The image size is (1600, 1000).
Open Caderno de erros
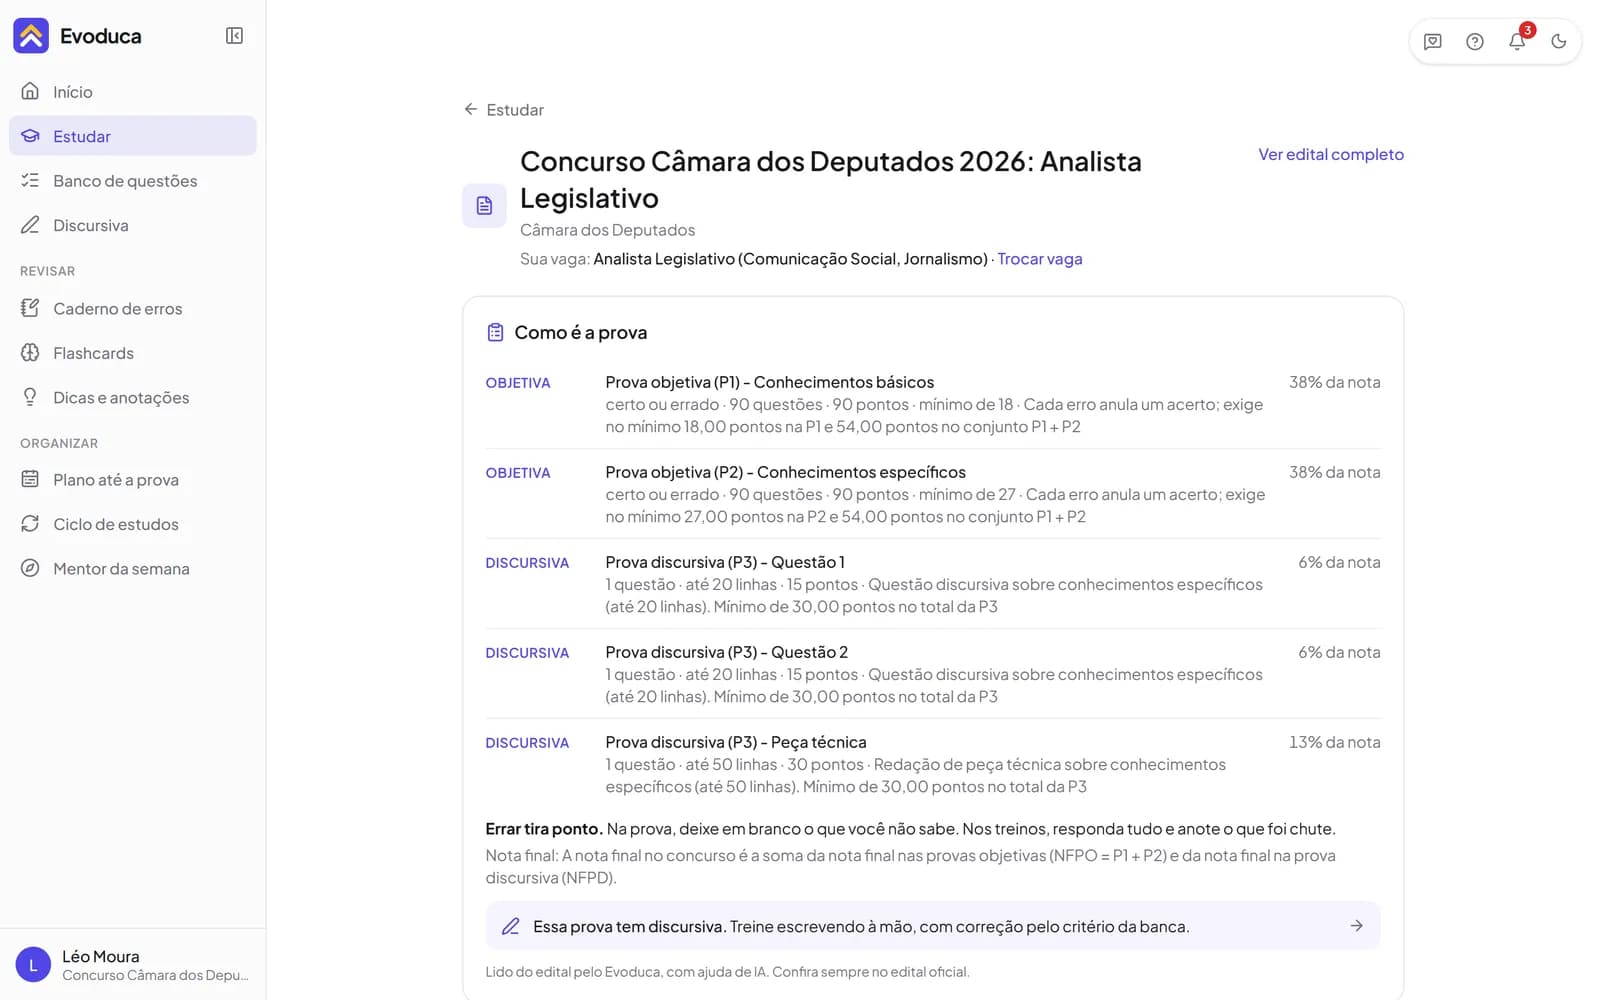click(x=133, y=309)
